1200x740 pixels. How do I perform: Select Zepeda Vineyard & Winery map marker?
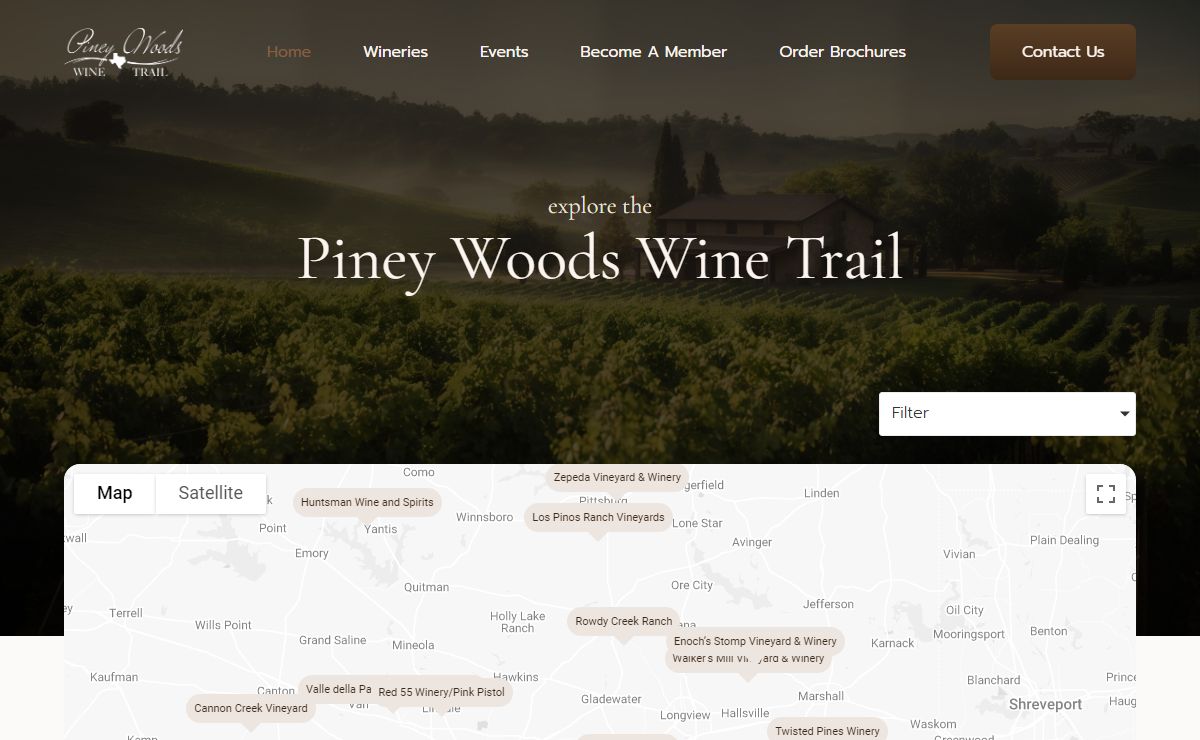coord(617,478)
